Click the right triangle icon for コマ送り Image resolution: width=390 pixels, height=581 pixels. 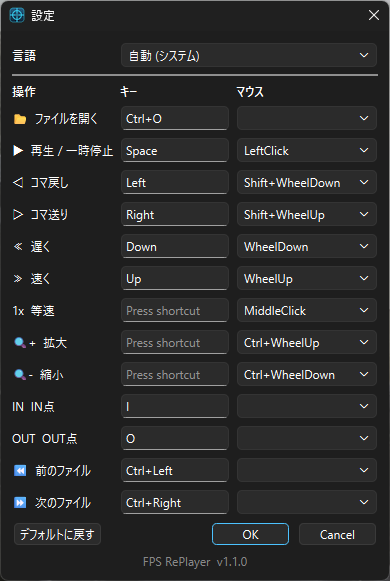tap(18, 215)
